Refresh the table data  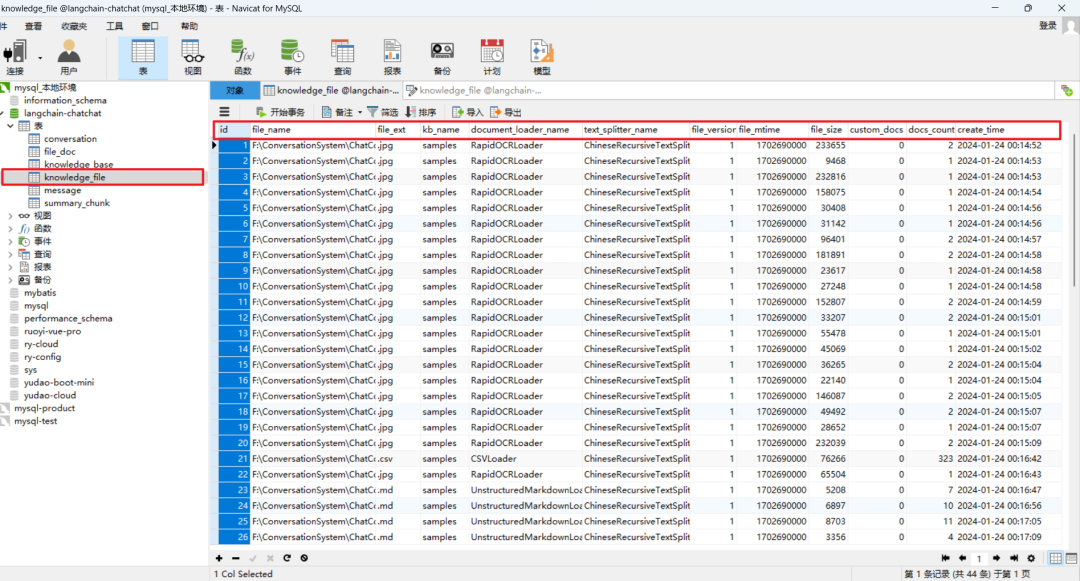pos(287,558)
